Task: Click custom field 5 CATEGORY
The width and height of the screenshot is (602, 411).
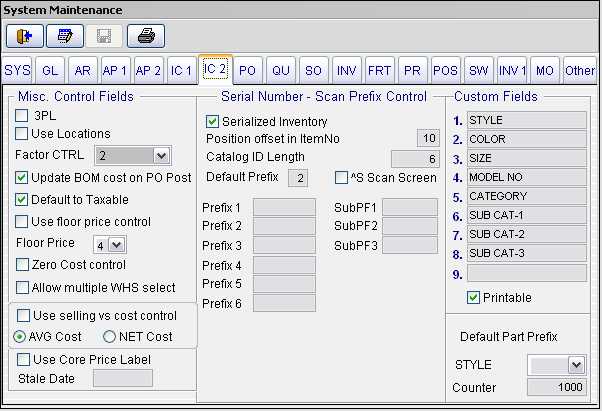Action: pyautogui.click(x=527, y=196)
